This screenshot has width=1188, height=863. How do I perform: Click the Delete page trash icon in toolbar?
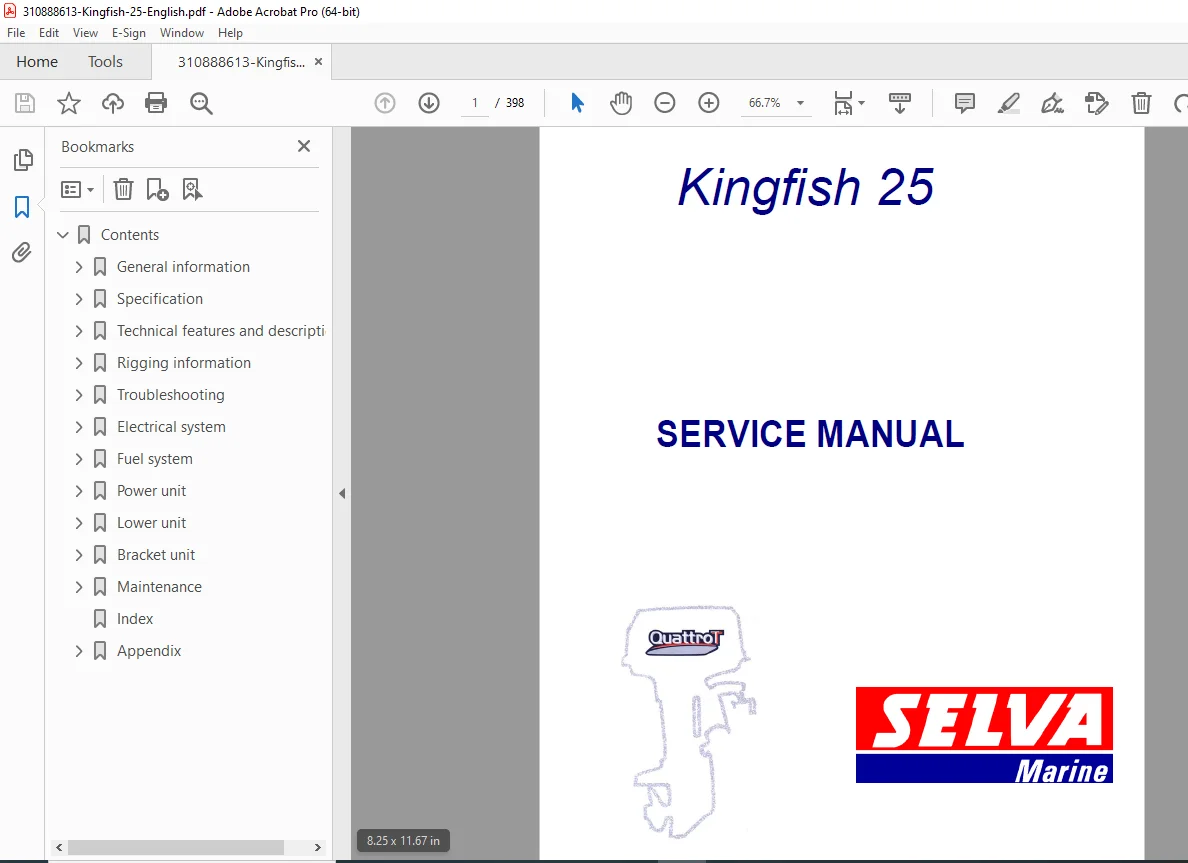(x=1141, y=103)
